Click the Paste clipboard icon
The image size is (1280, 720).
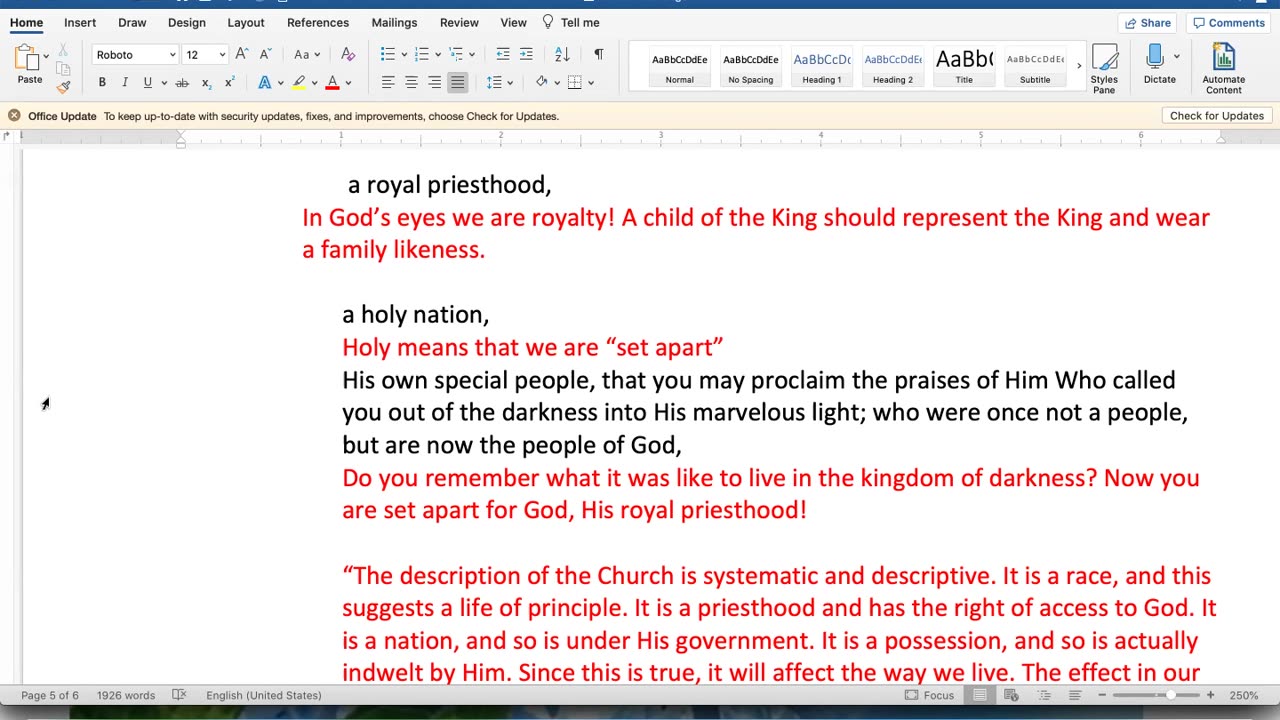pos(26,57)
